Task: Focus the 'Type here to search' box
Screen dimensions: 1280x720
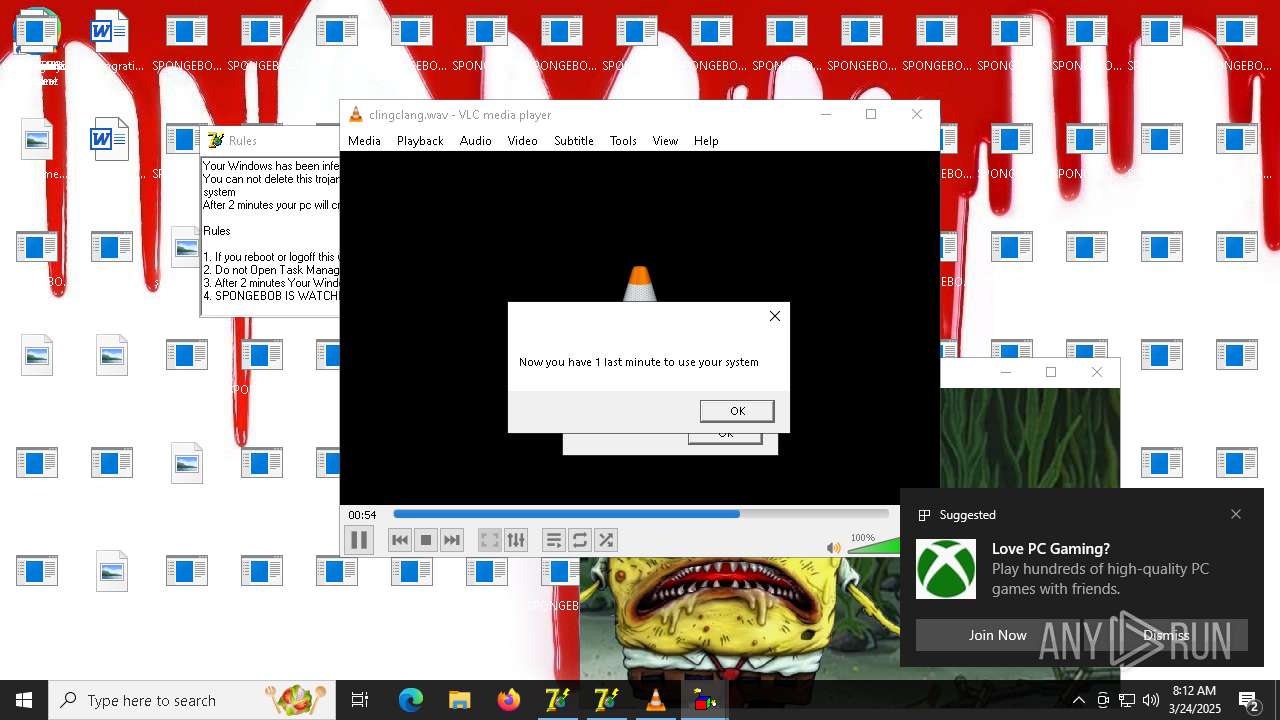Action: click(192, 700)
